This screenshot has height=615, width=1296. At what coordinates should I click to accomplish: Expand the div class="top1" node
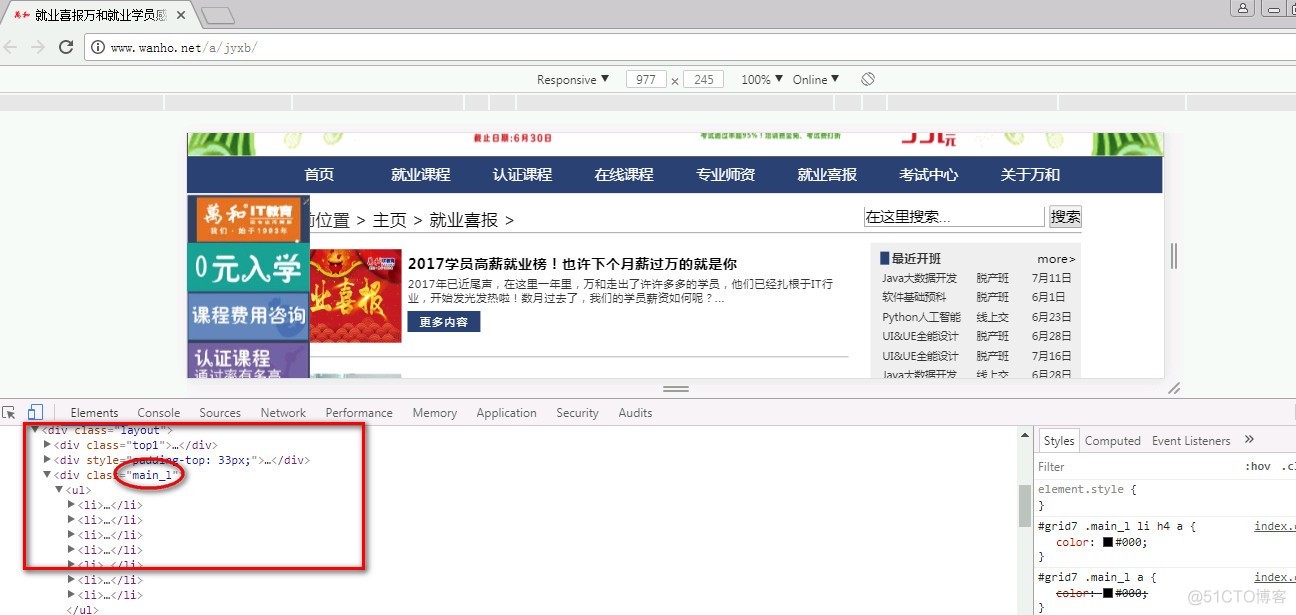point(47,445)
